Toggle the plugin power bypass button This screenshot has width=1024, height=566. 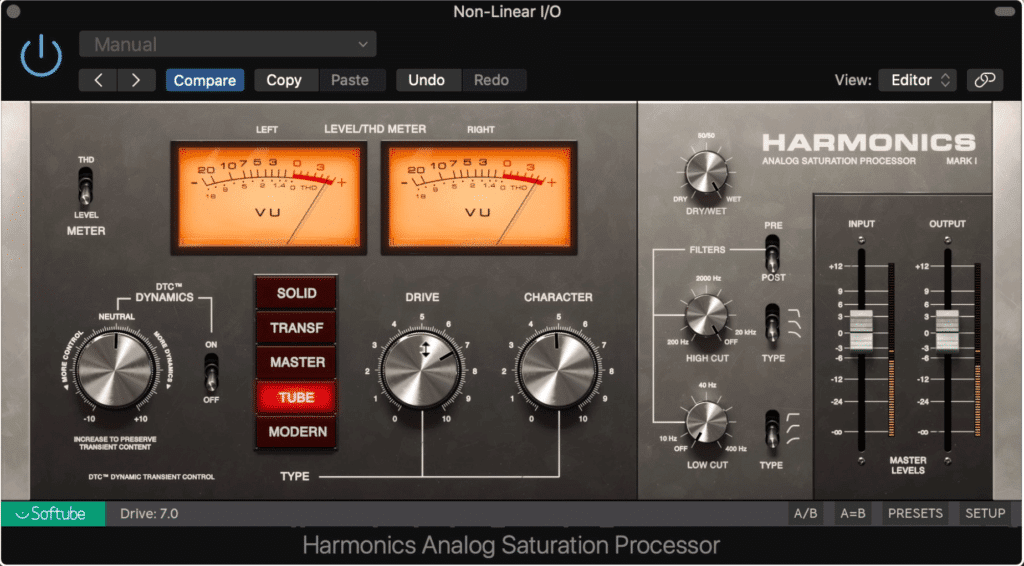42,55
